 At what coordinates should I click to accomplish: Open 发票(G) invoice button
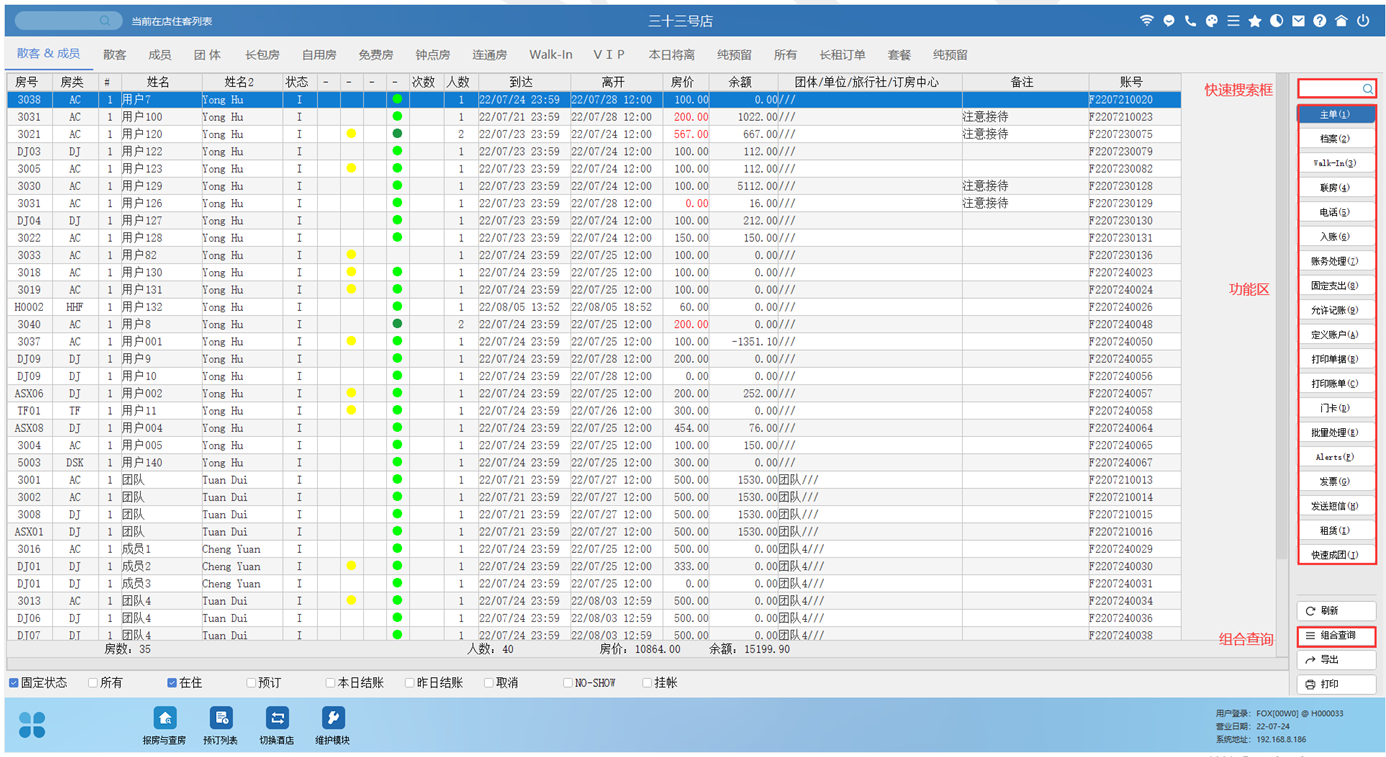[1336, 482]
